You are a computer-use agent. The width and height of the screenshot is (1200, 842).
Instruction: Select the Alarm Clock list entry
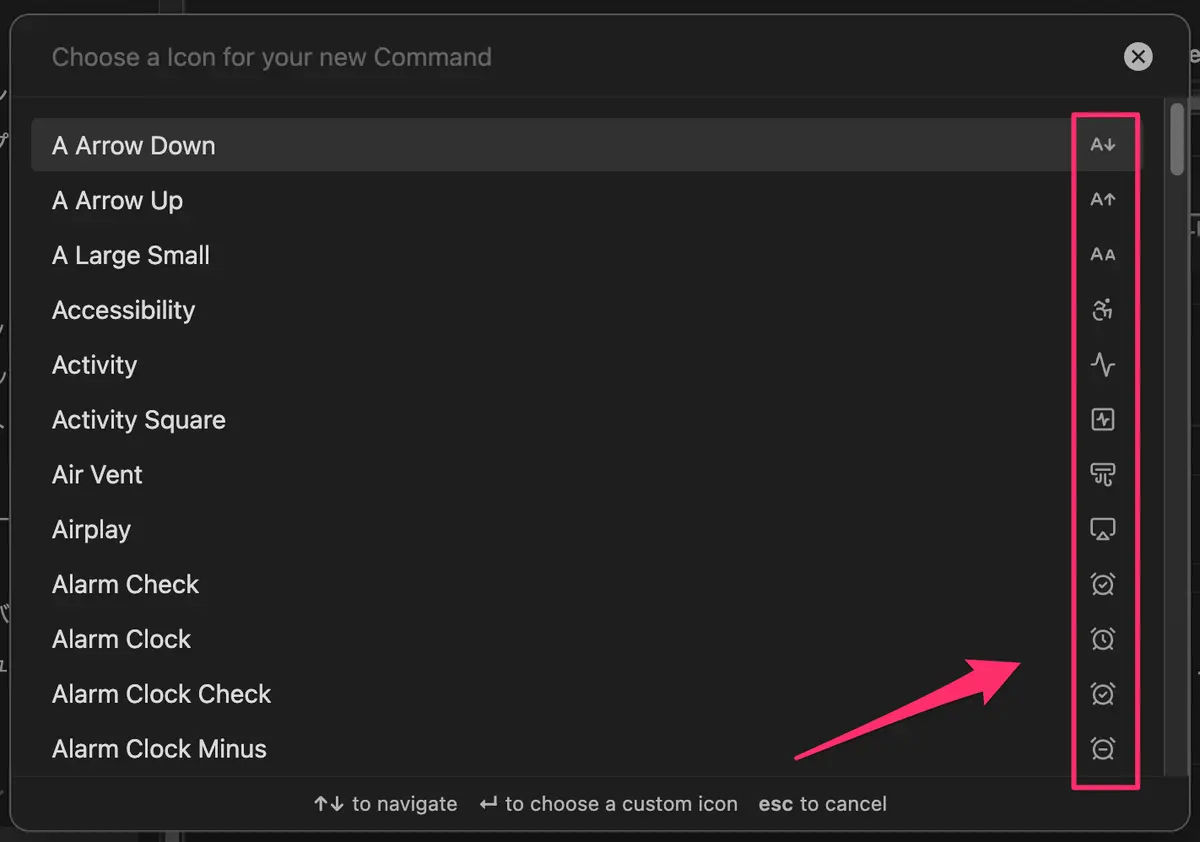coord(586,639)
